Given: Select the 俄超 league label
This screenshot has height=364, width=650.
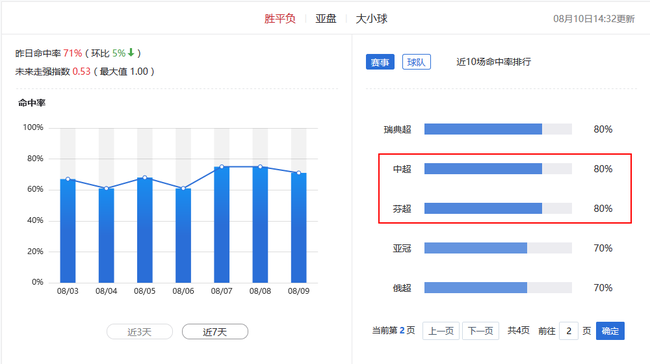Looking at the screenshot, I should click(x=402, y=288).
